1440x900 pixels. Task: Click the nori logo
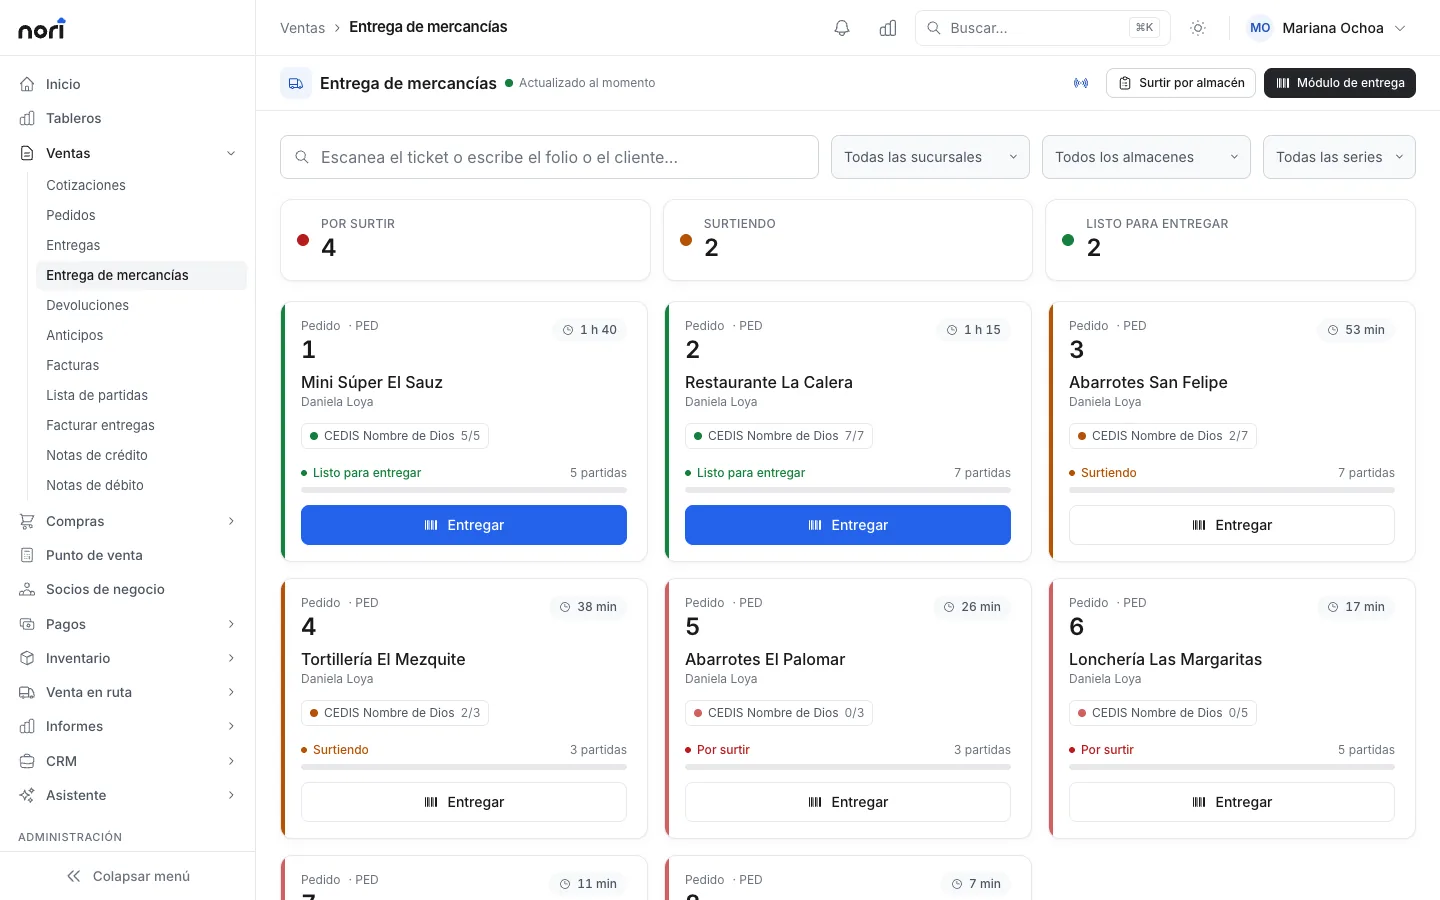pos(42,28)
